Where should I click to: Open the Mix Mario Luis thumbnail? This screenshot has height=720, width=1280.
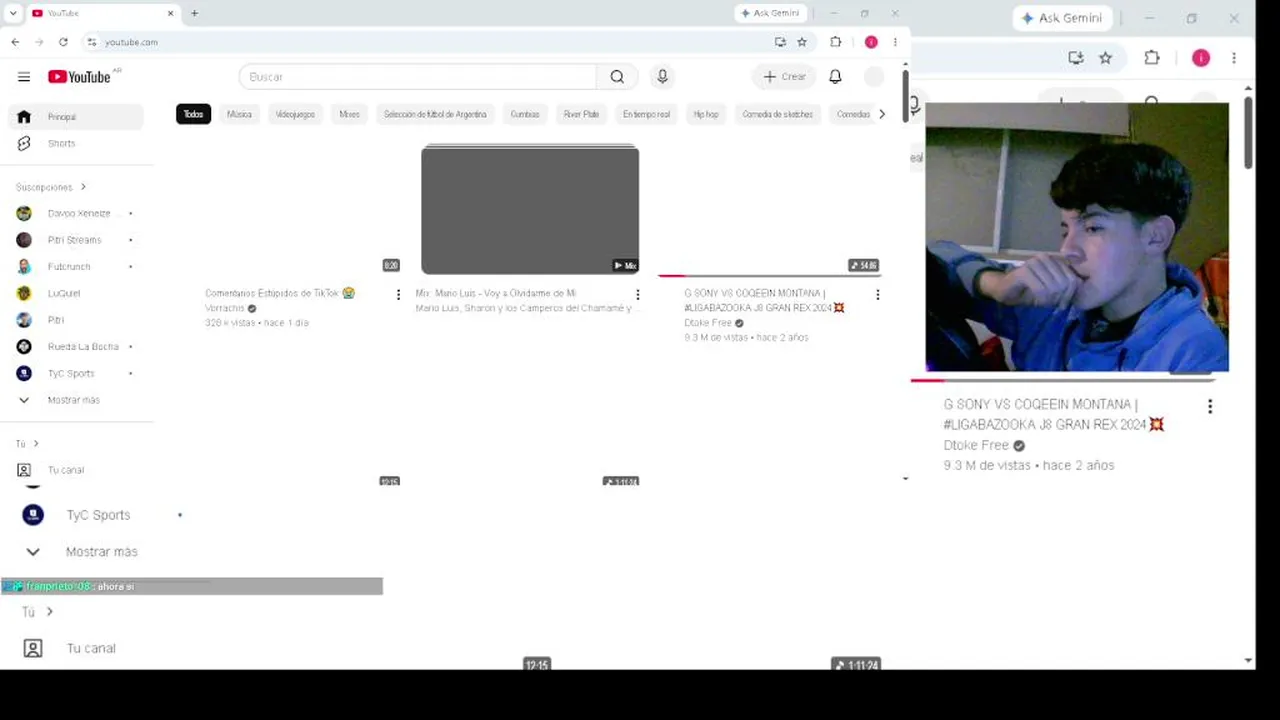530,209
